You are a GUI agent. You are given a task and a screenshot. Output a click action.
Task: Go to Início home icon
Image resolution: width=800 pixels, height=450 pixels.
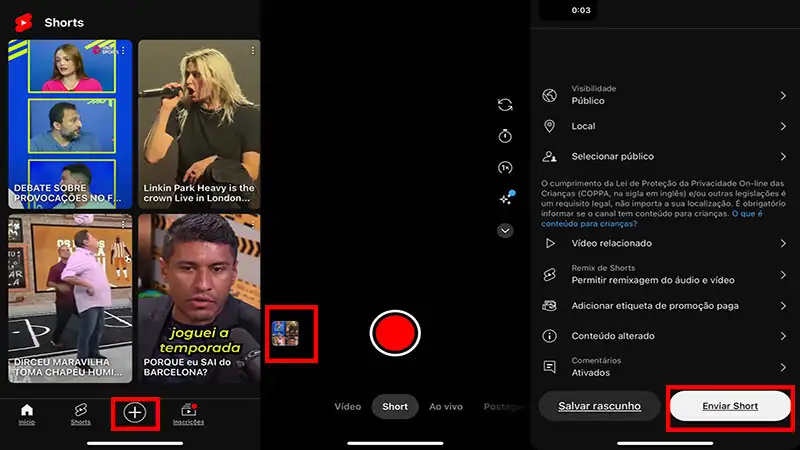click(27, 414)
